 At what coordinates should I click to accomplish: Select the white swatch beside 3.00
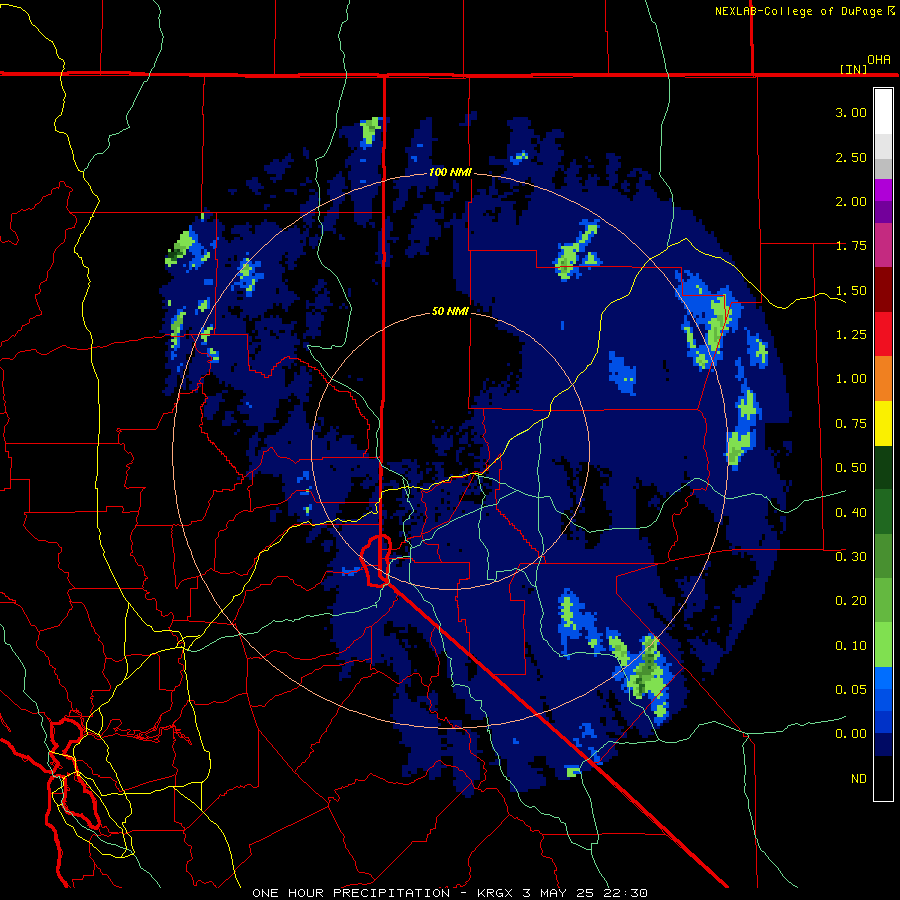[883, 112]
